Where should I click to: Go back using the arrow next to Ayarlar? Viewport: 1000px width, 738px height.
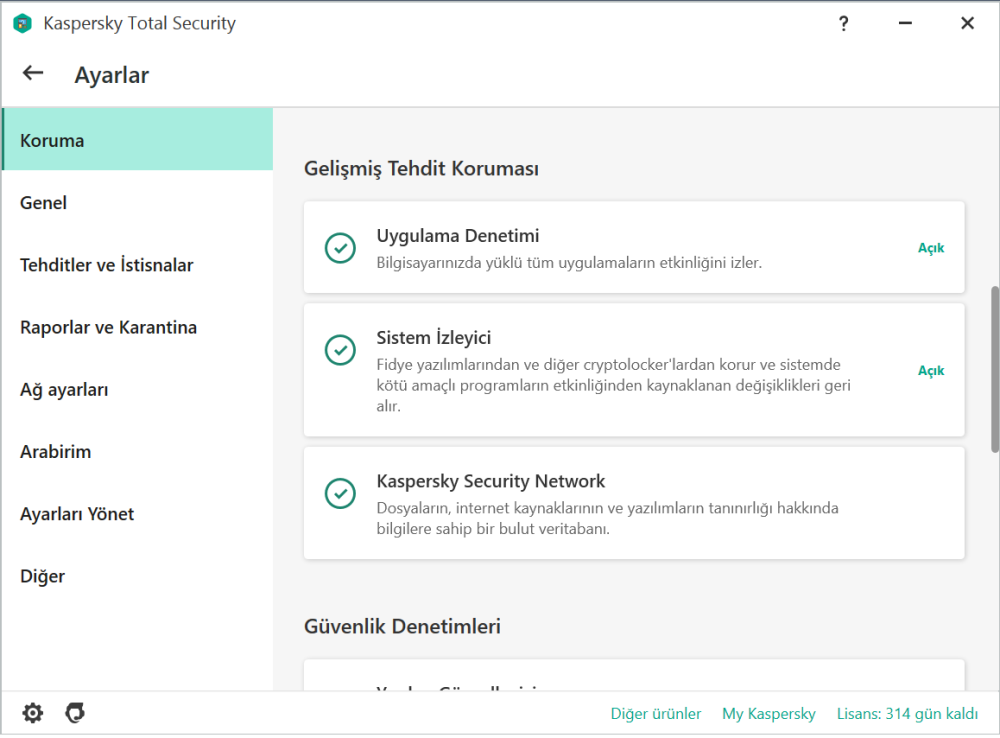tap(33, 73)
